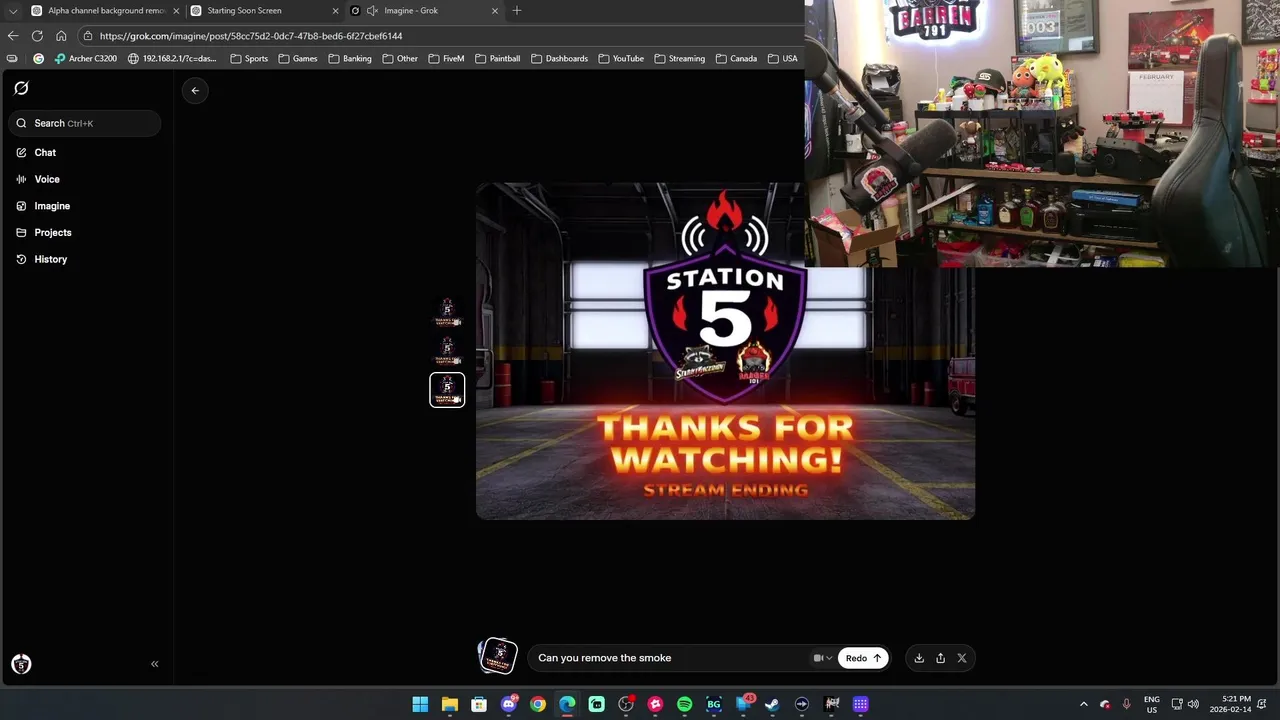The image size is (1280, 720).
Task: Click the microphone icon in the system tray
Action: coord(1127,704)
